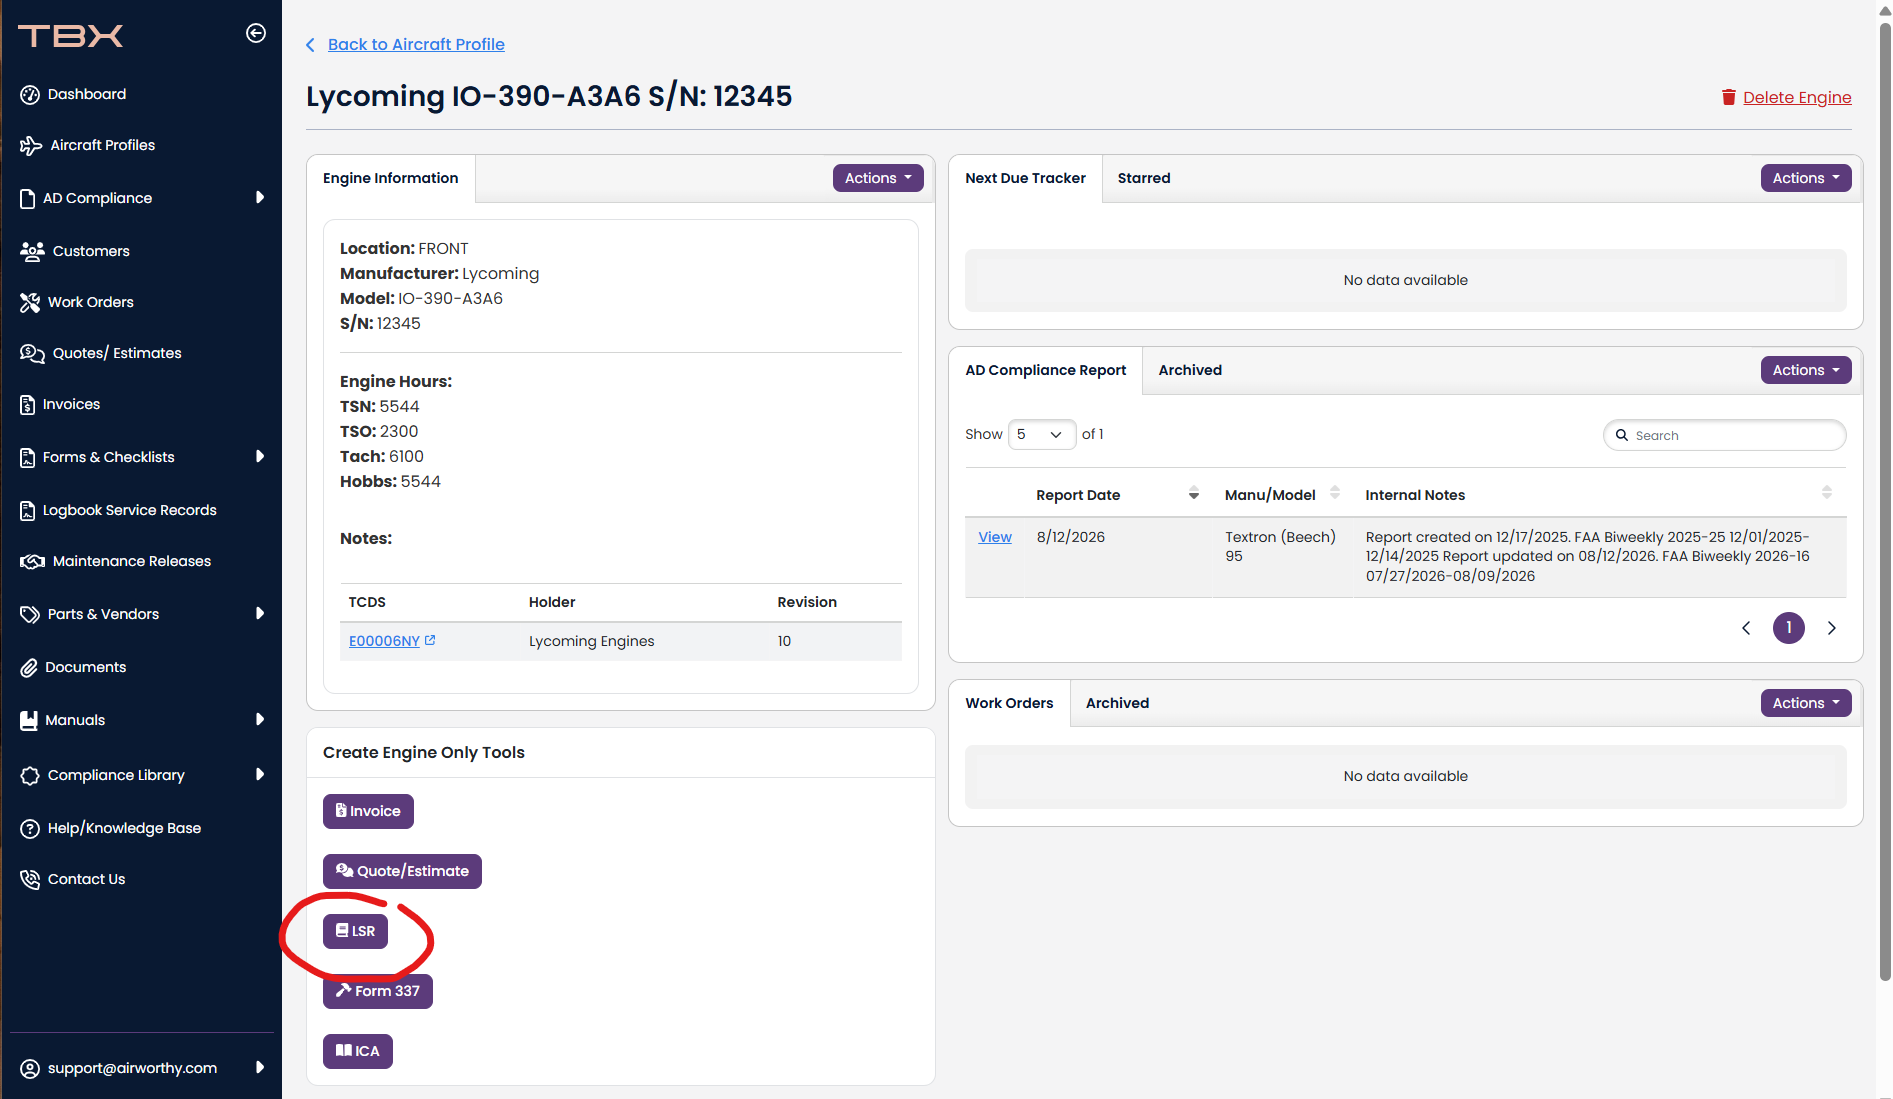Viewport: 1893px width, 1099px height.
Task: Open external link icon beside E00006NY
Action: coord(430,640)
